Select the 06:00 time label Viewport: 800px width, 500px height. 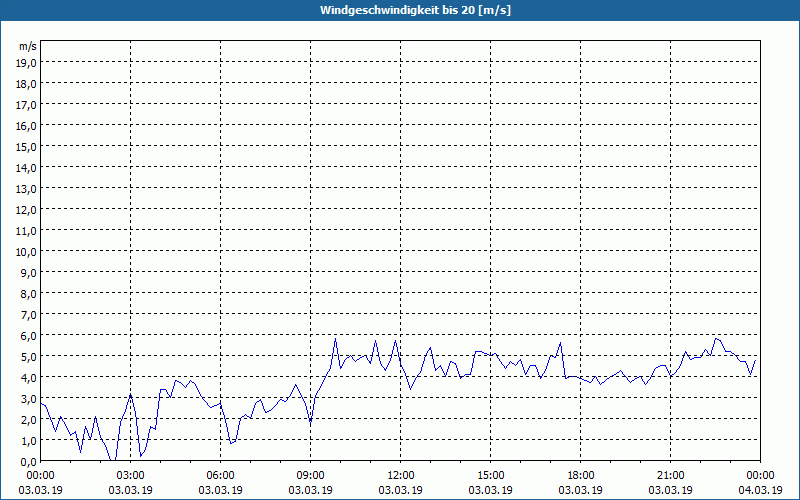point(220,476)
